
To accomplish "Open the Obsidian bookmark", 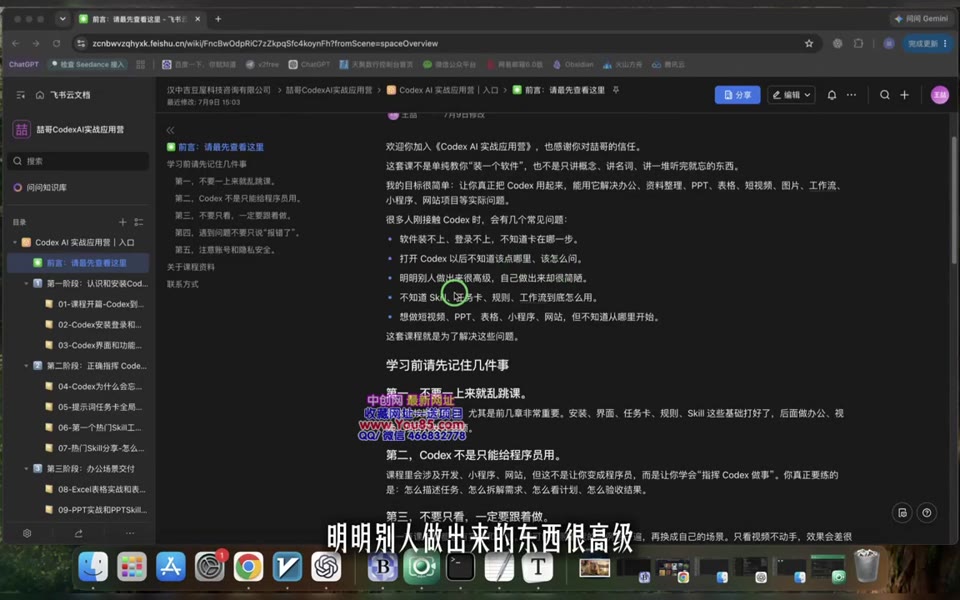I will point(573,64).
